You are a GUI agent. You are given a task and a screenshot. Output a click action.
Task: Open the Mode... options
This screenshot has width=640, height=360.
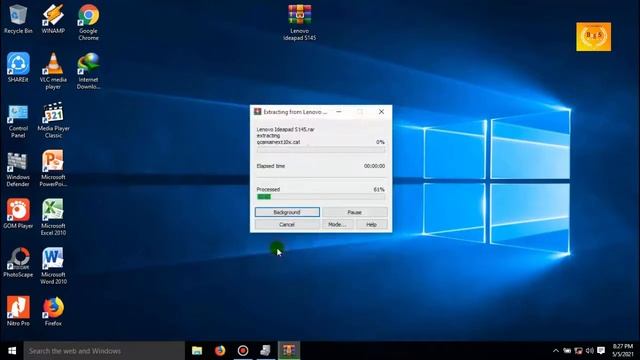337,224
